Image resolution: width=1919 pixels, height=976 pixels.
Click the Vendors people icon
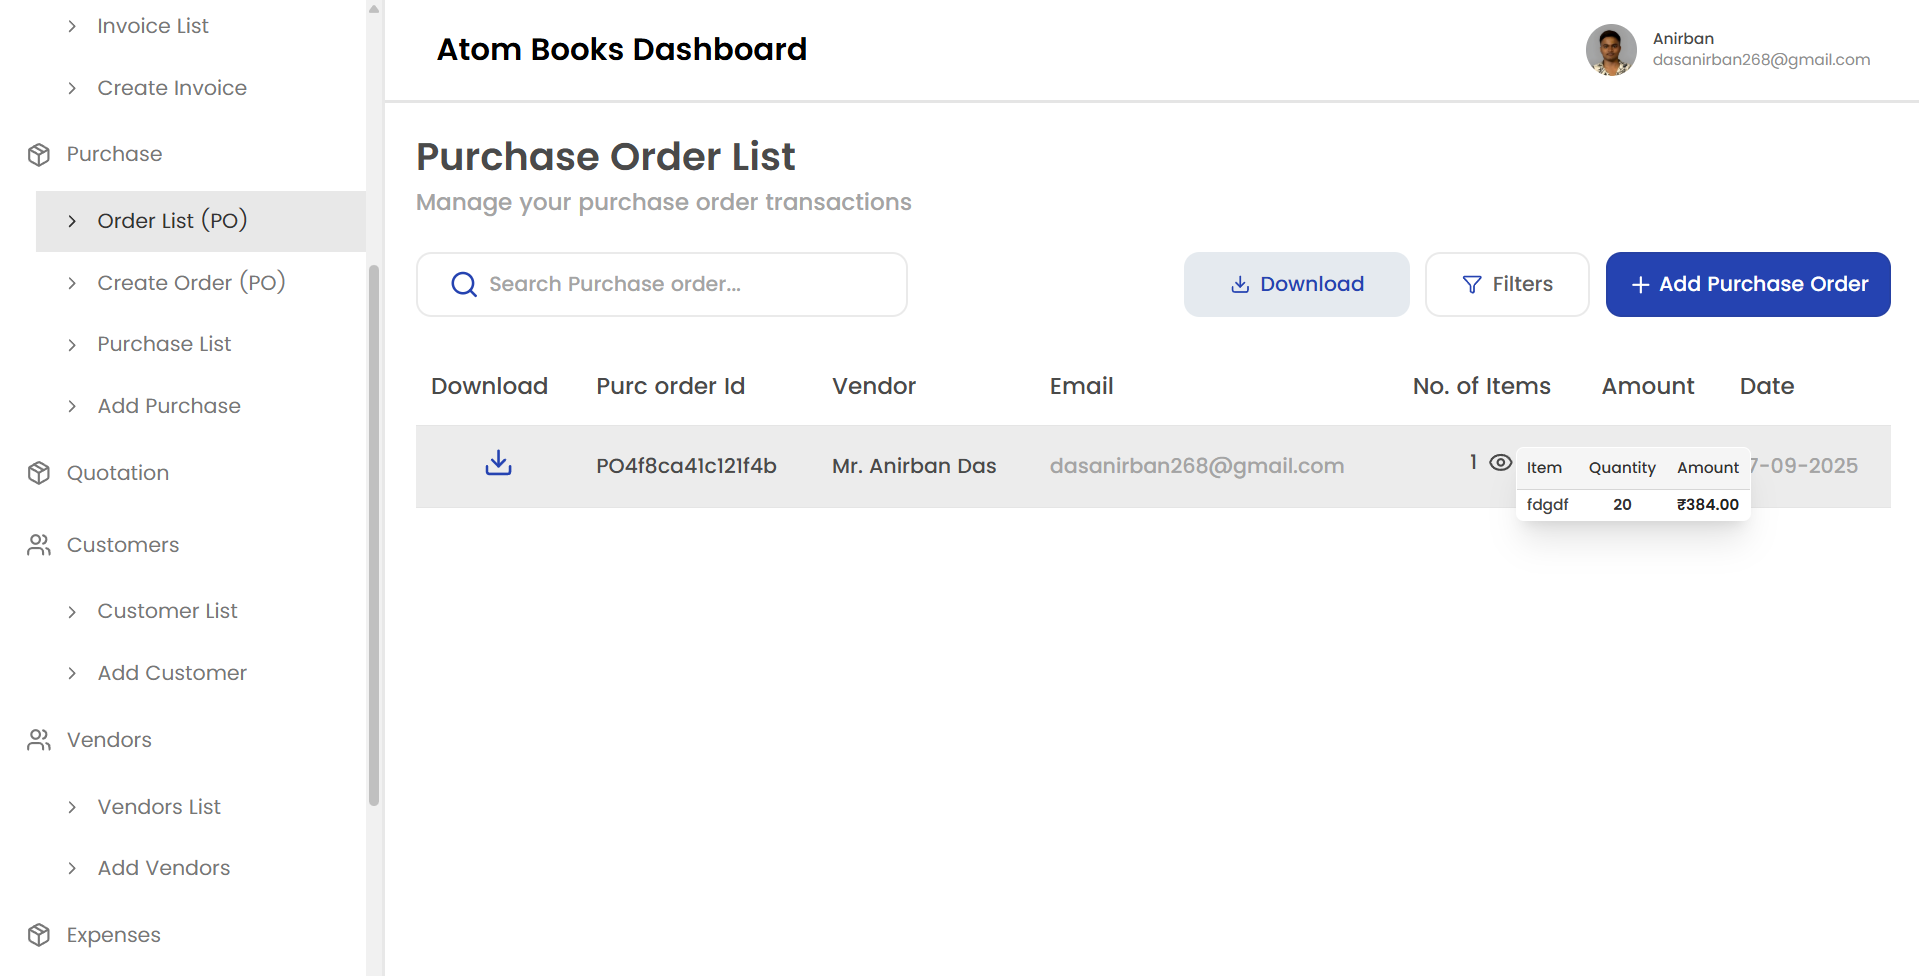[x=39, y=740]
